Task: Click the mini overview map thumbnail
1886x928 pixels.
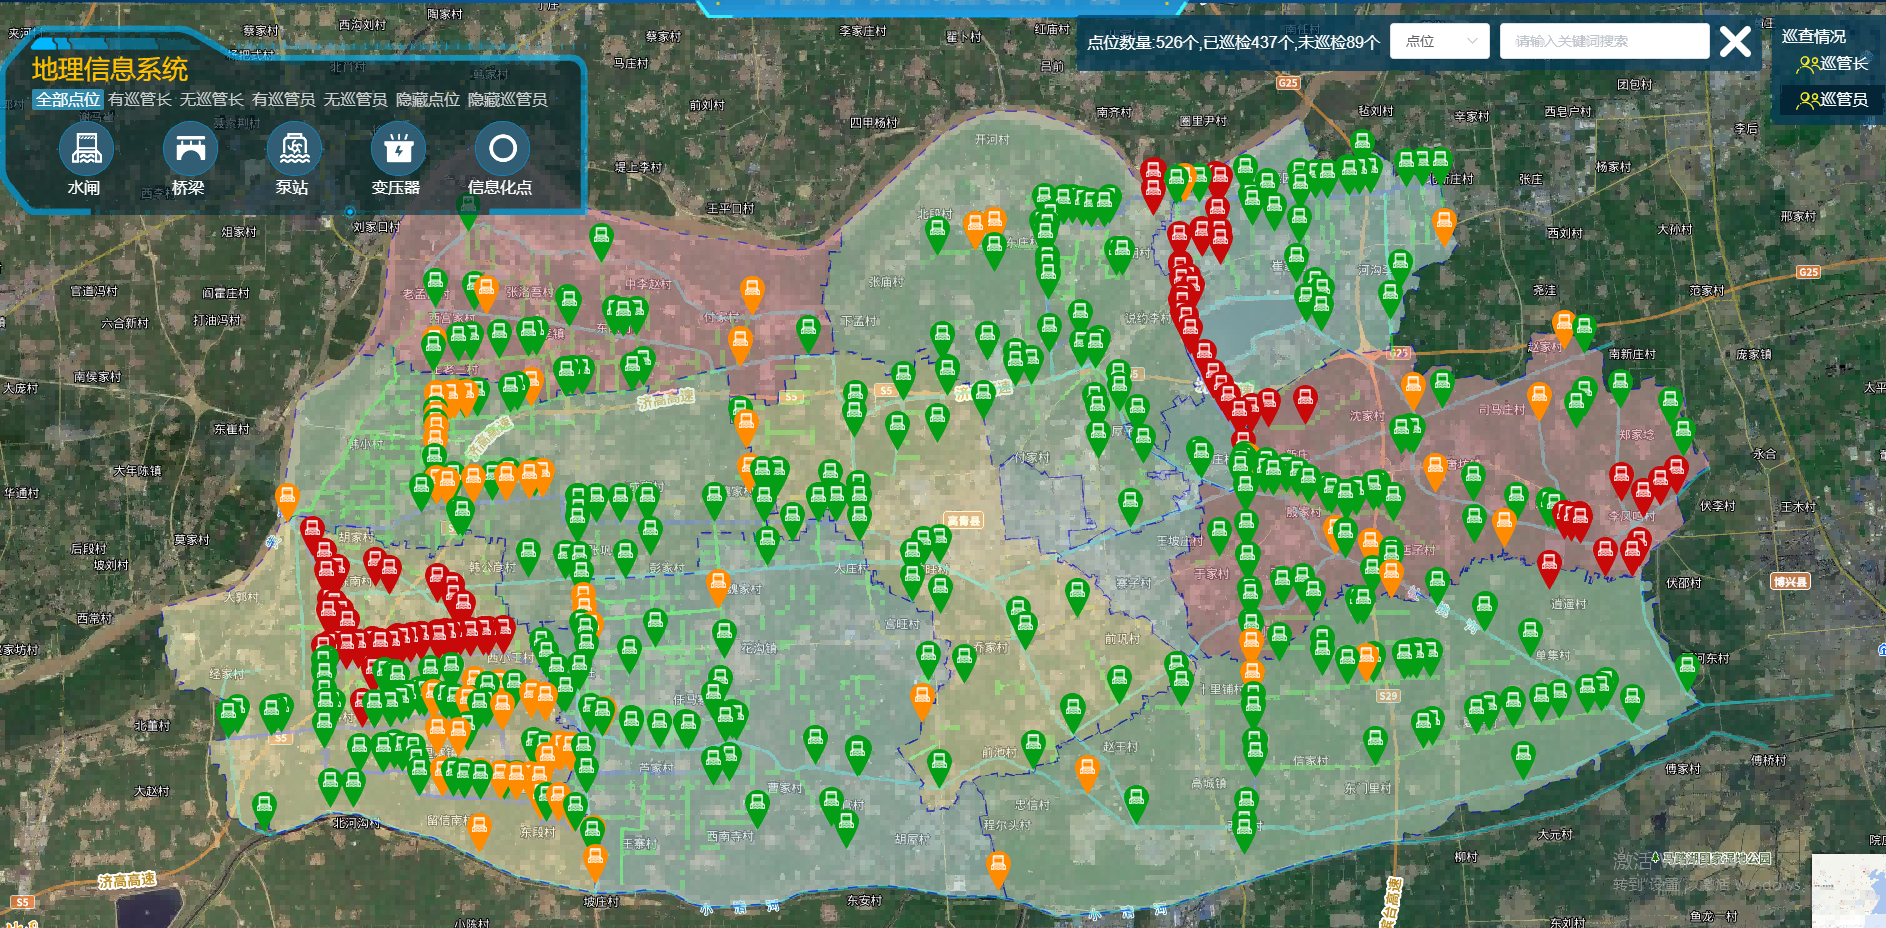Action: [1848, 890]
